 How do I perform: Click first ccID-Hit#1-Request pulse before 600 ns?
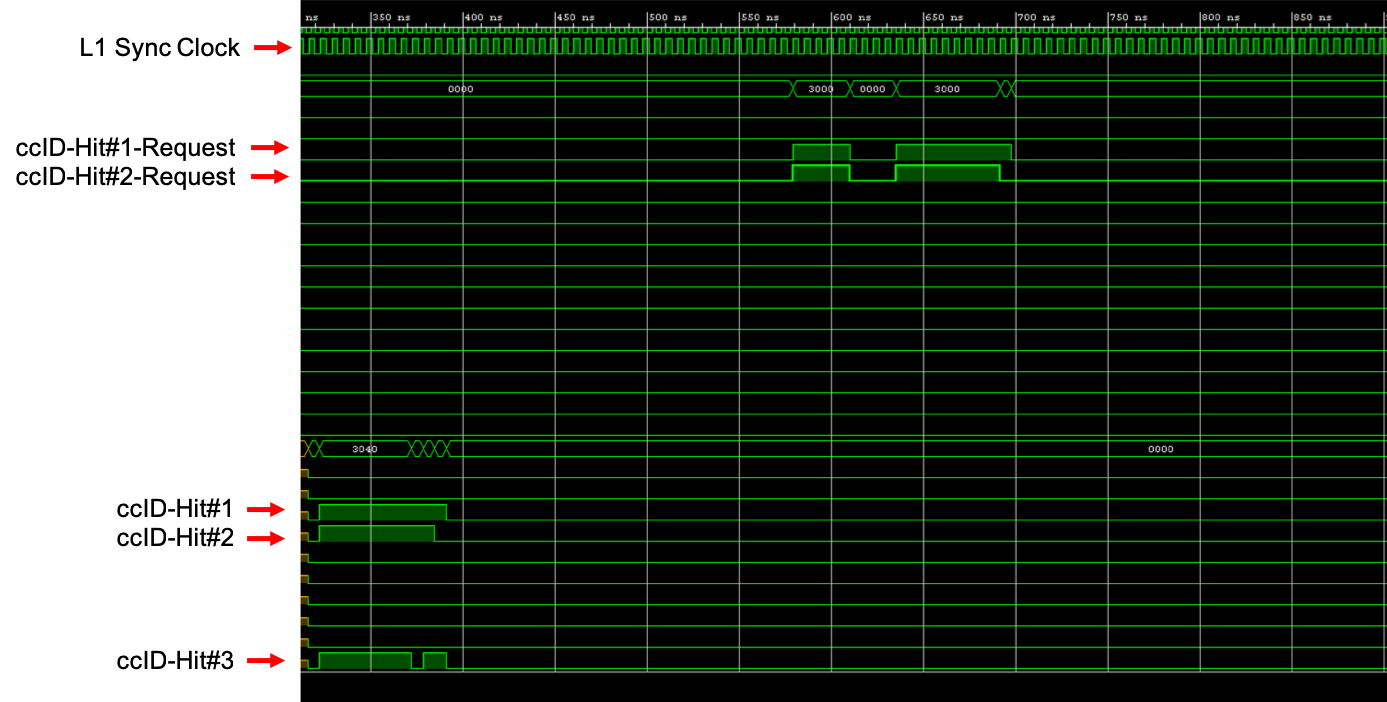pyautogui.click(x=821, y=152)
